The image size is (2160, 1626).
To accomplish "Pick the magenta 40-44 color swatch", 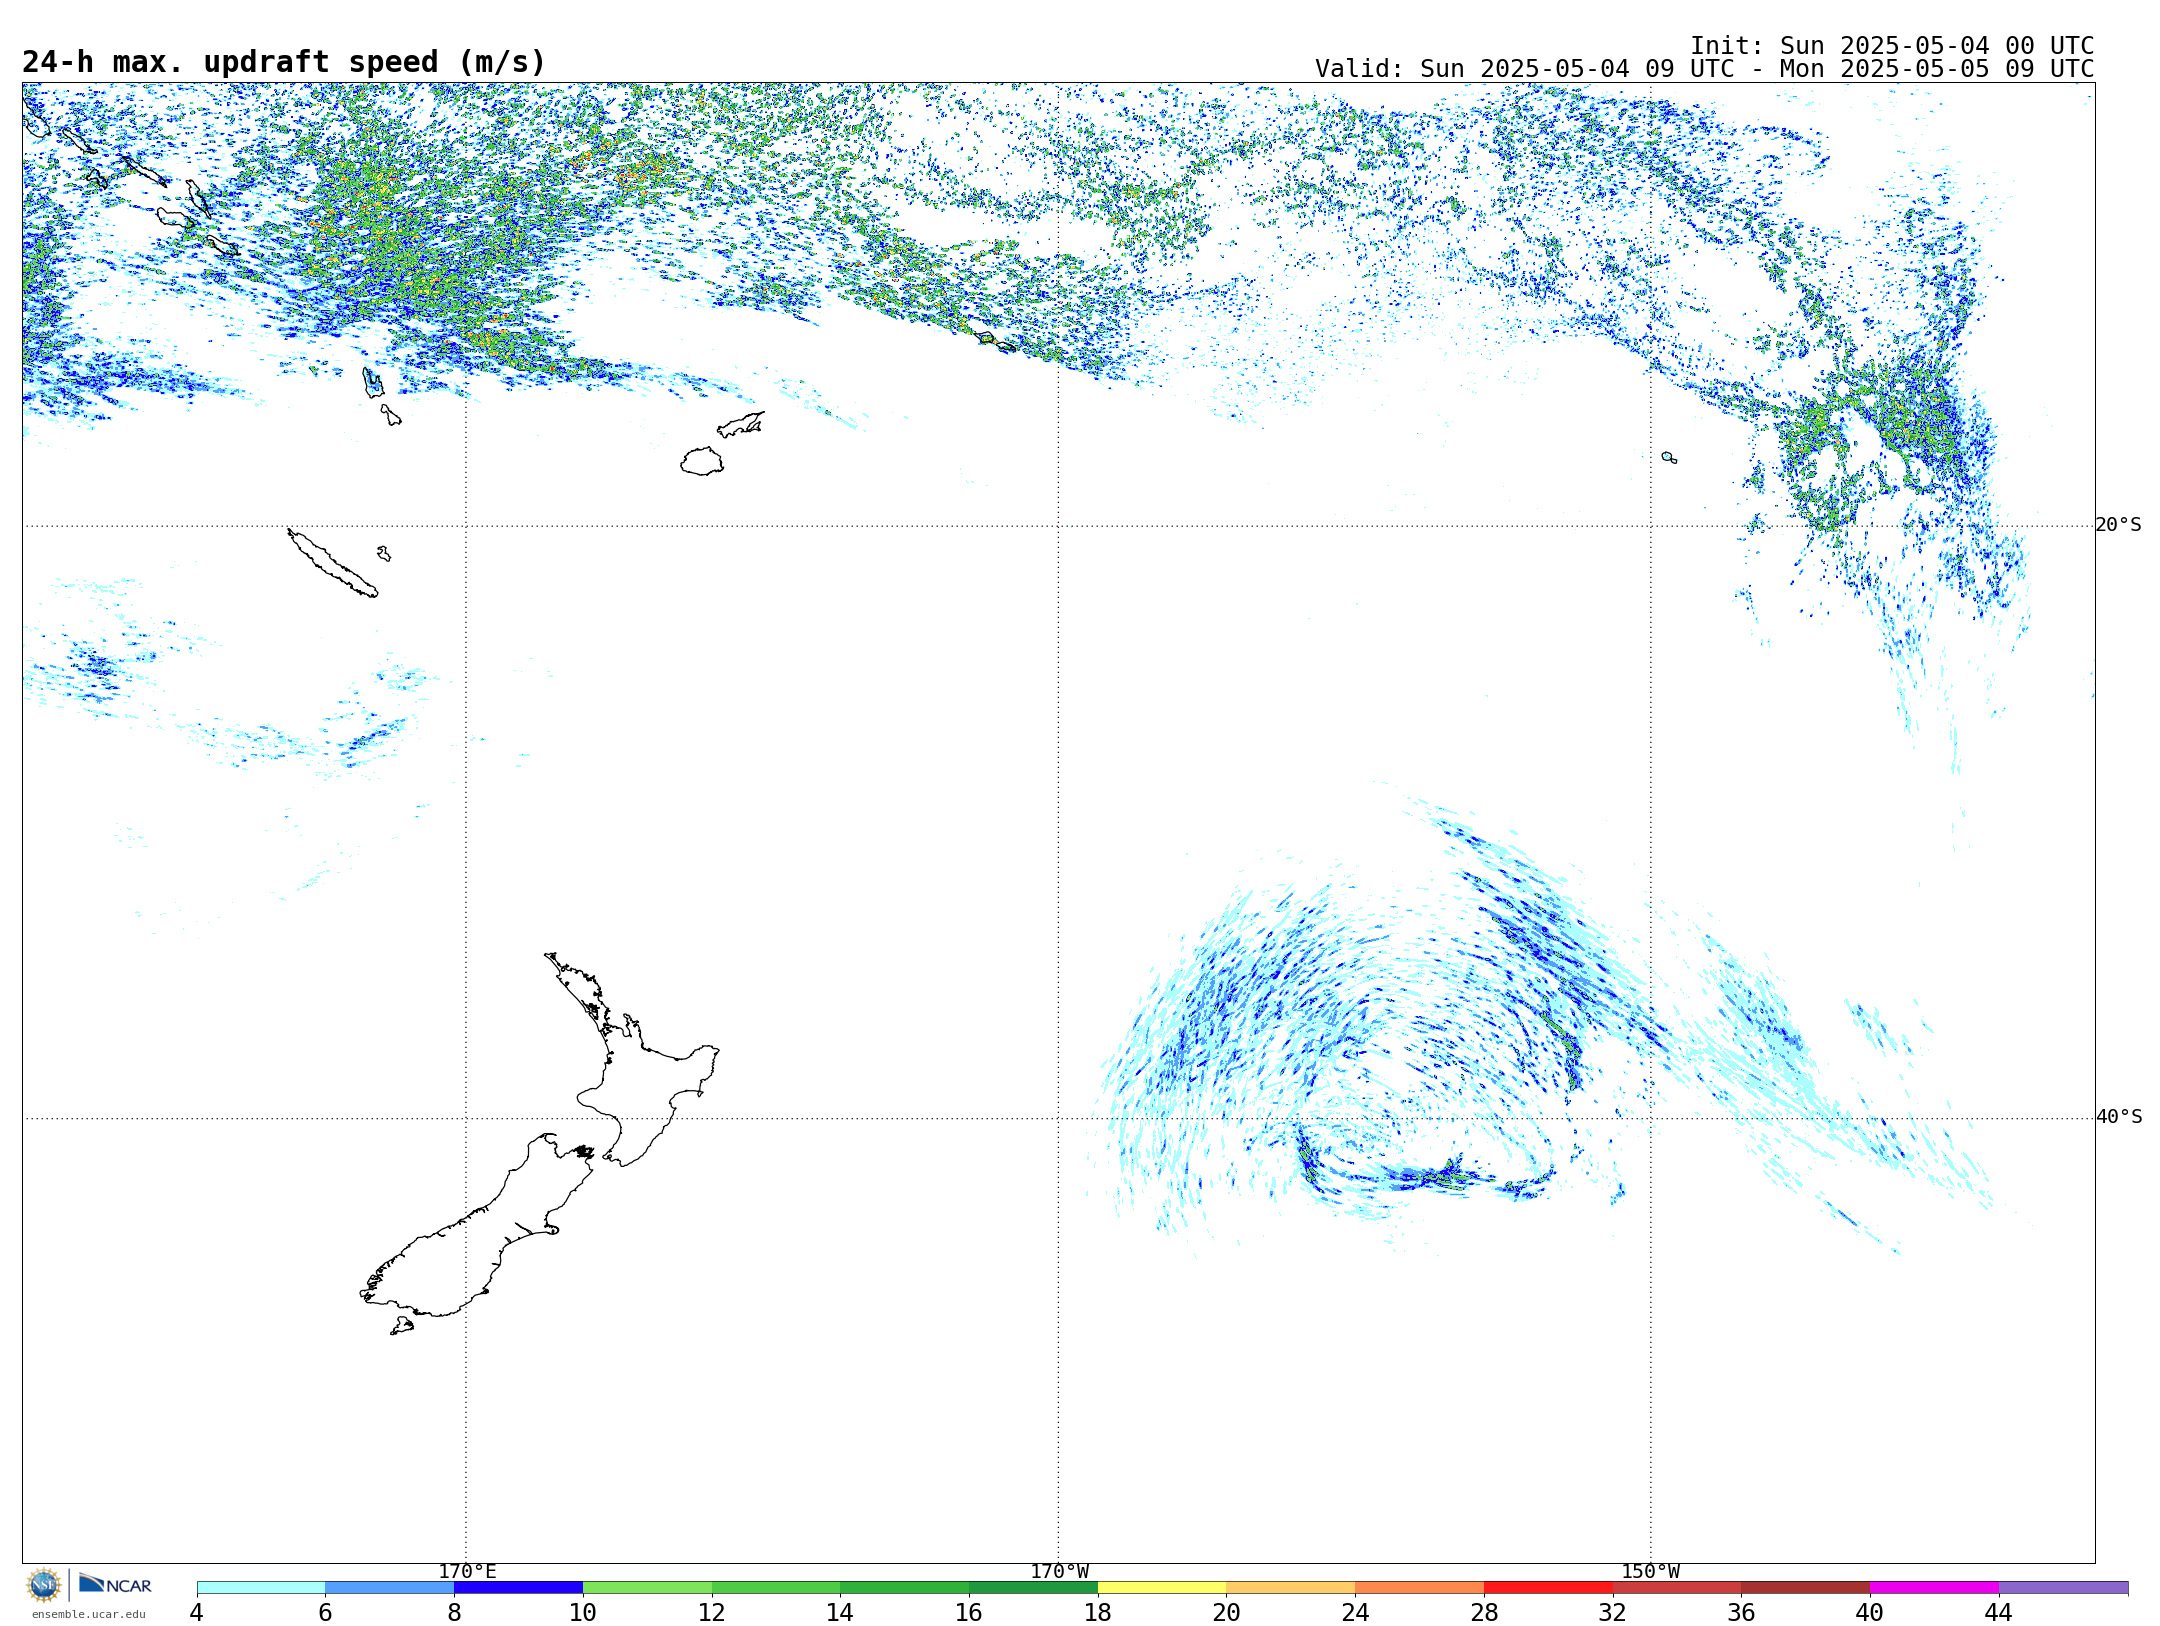I will pos(1935,1588).
